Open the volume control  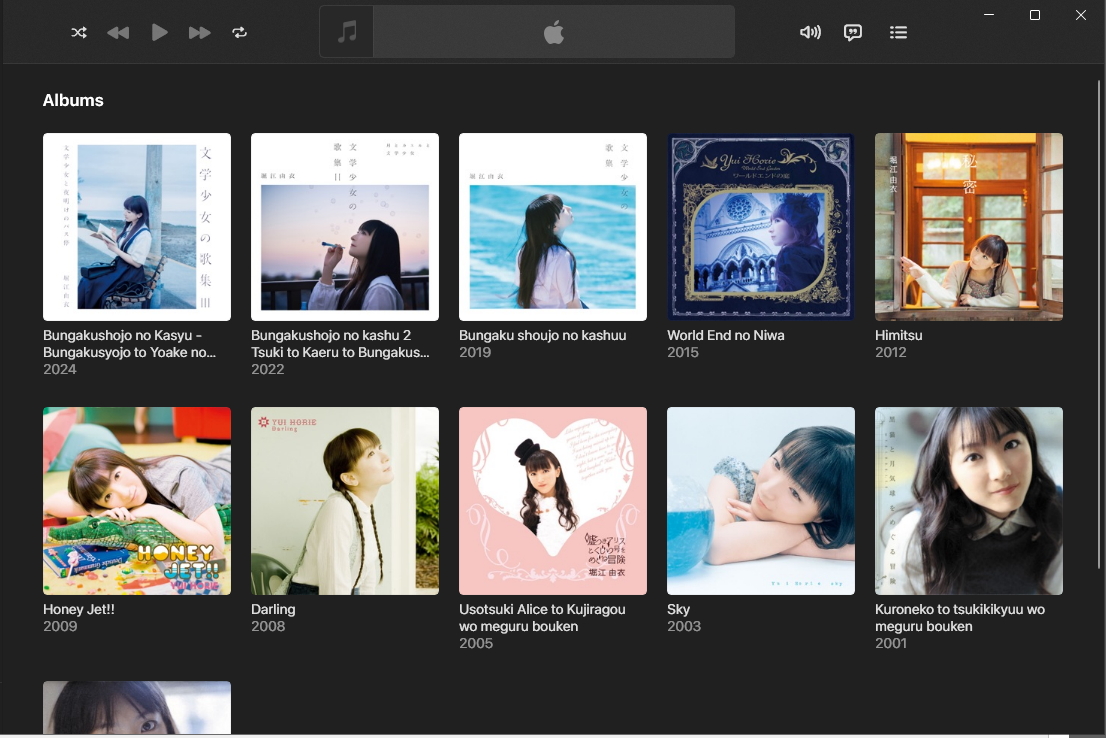pos(810,32)
